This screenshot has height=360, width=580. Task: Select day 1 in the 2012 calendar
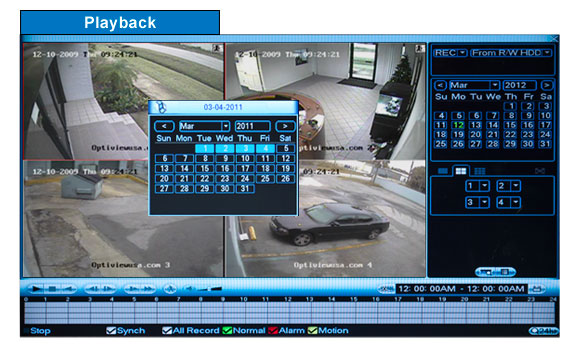[510, 106]
